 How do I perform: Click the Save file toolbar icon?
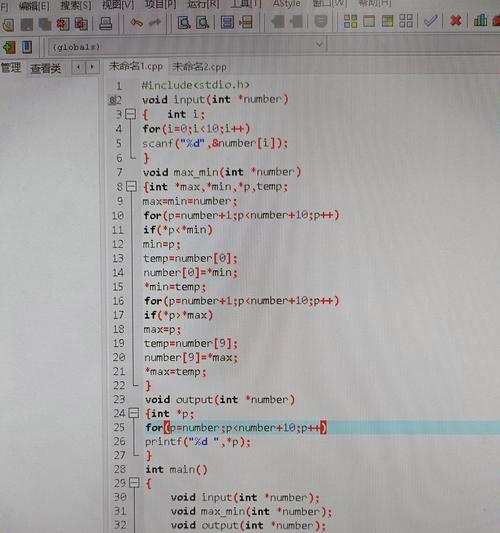[27, 24]
